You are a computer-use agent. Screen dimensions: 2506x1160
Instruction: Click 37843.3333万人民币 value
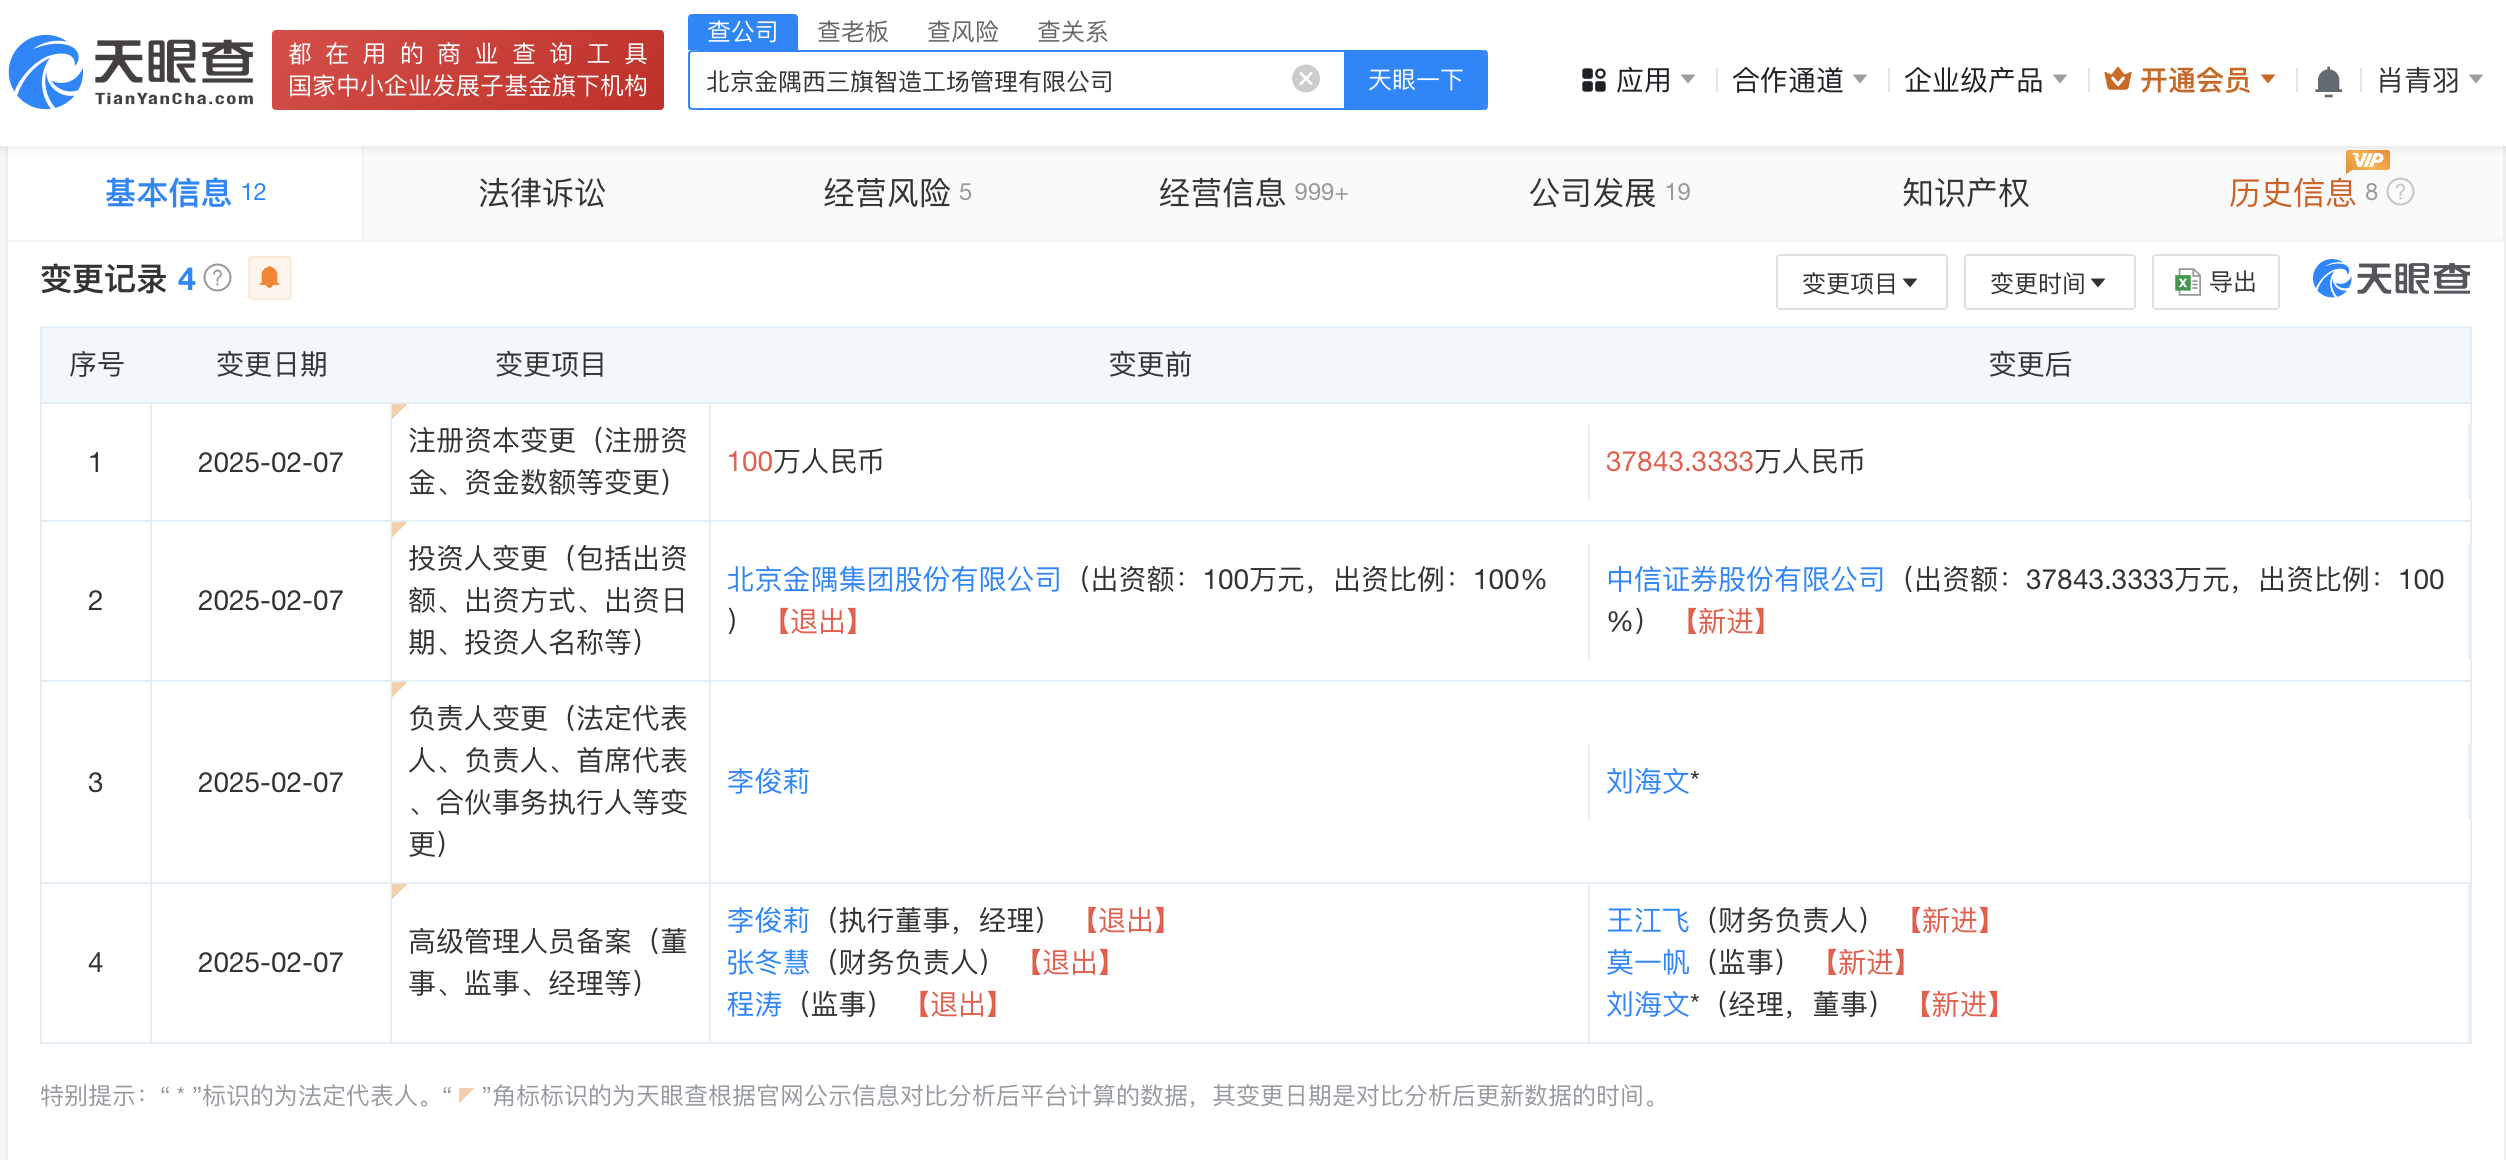[1735, 461]
